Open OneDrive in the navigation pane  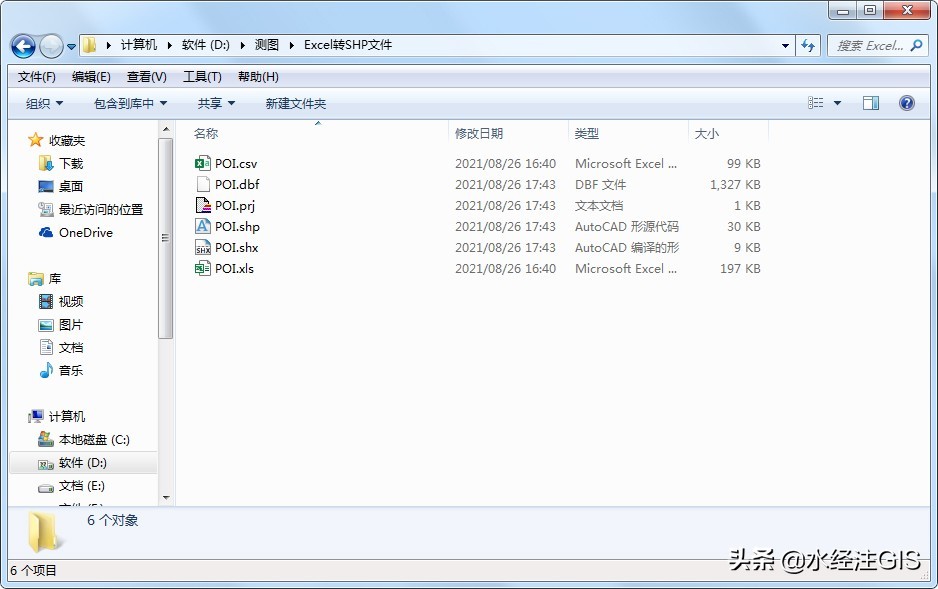[85, 232]
